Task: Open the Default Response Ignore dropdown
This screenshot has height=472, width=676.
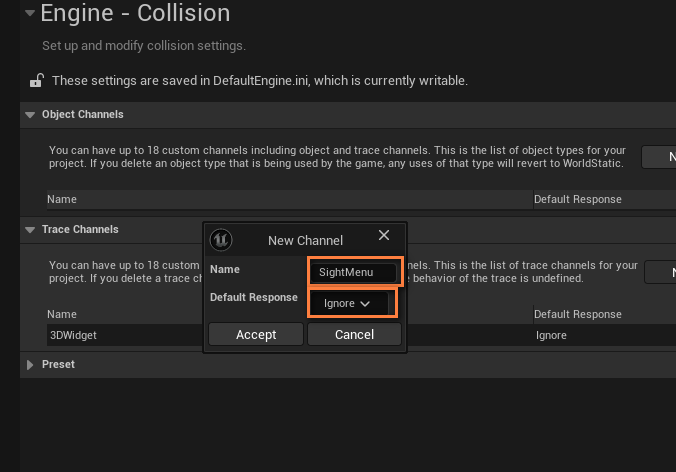Action: point(349,303)
